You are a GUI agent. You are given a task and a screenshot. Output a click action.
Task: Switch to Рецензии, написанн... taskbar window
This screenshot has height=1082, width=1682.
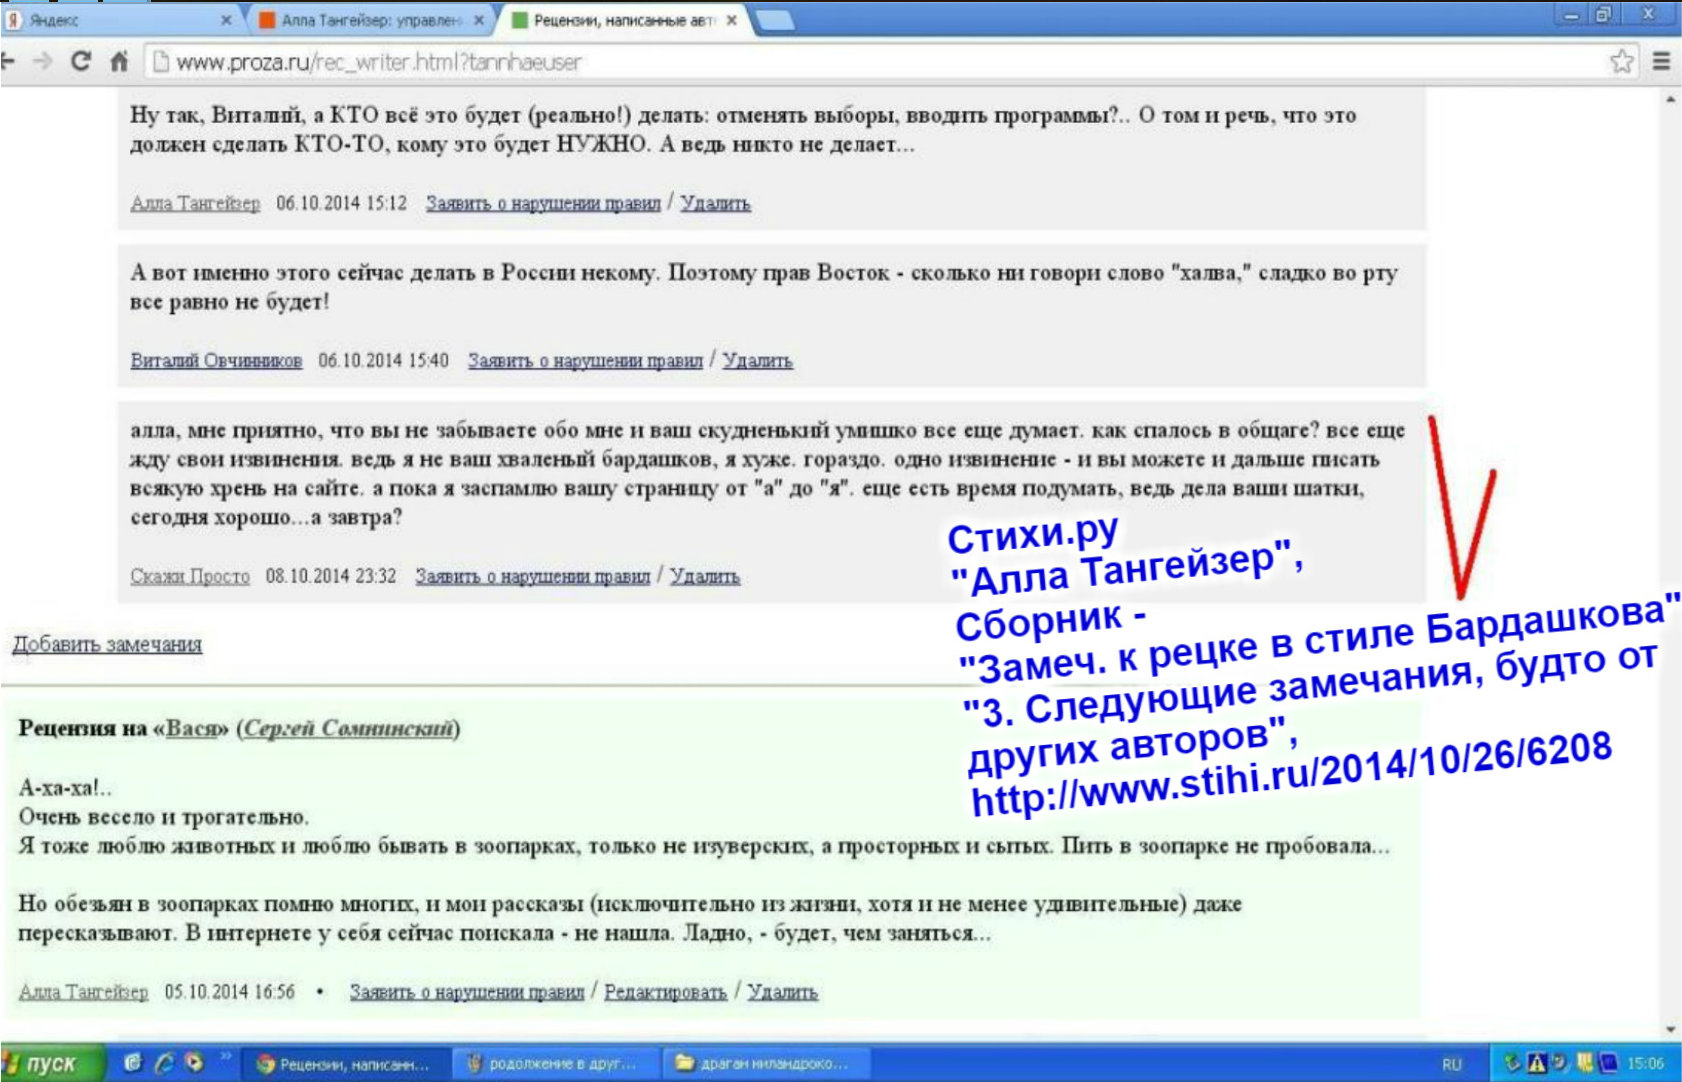345,1064
